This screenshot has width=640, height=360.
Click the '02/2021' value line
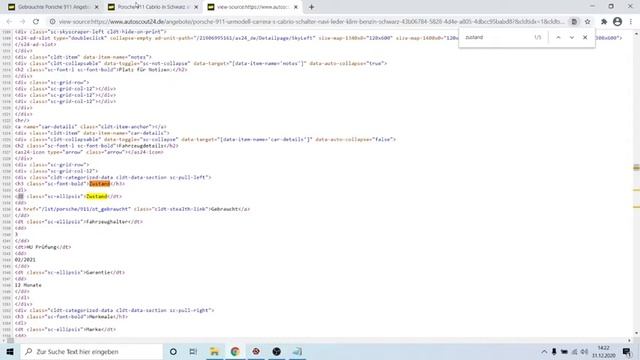(x=25, y=260)
